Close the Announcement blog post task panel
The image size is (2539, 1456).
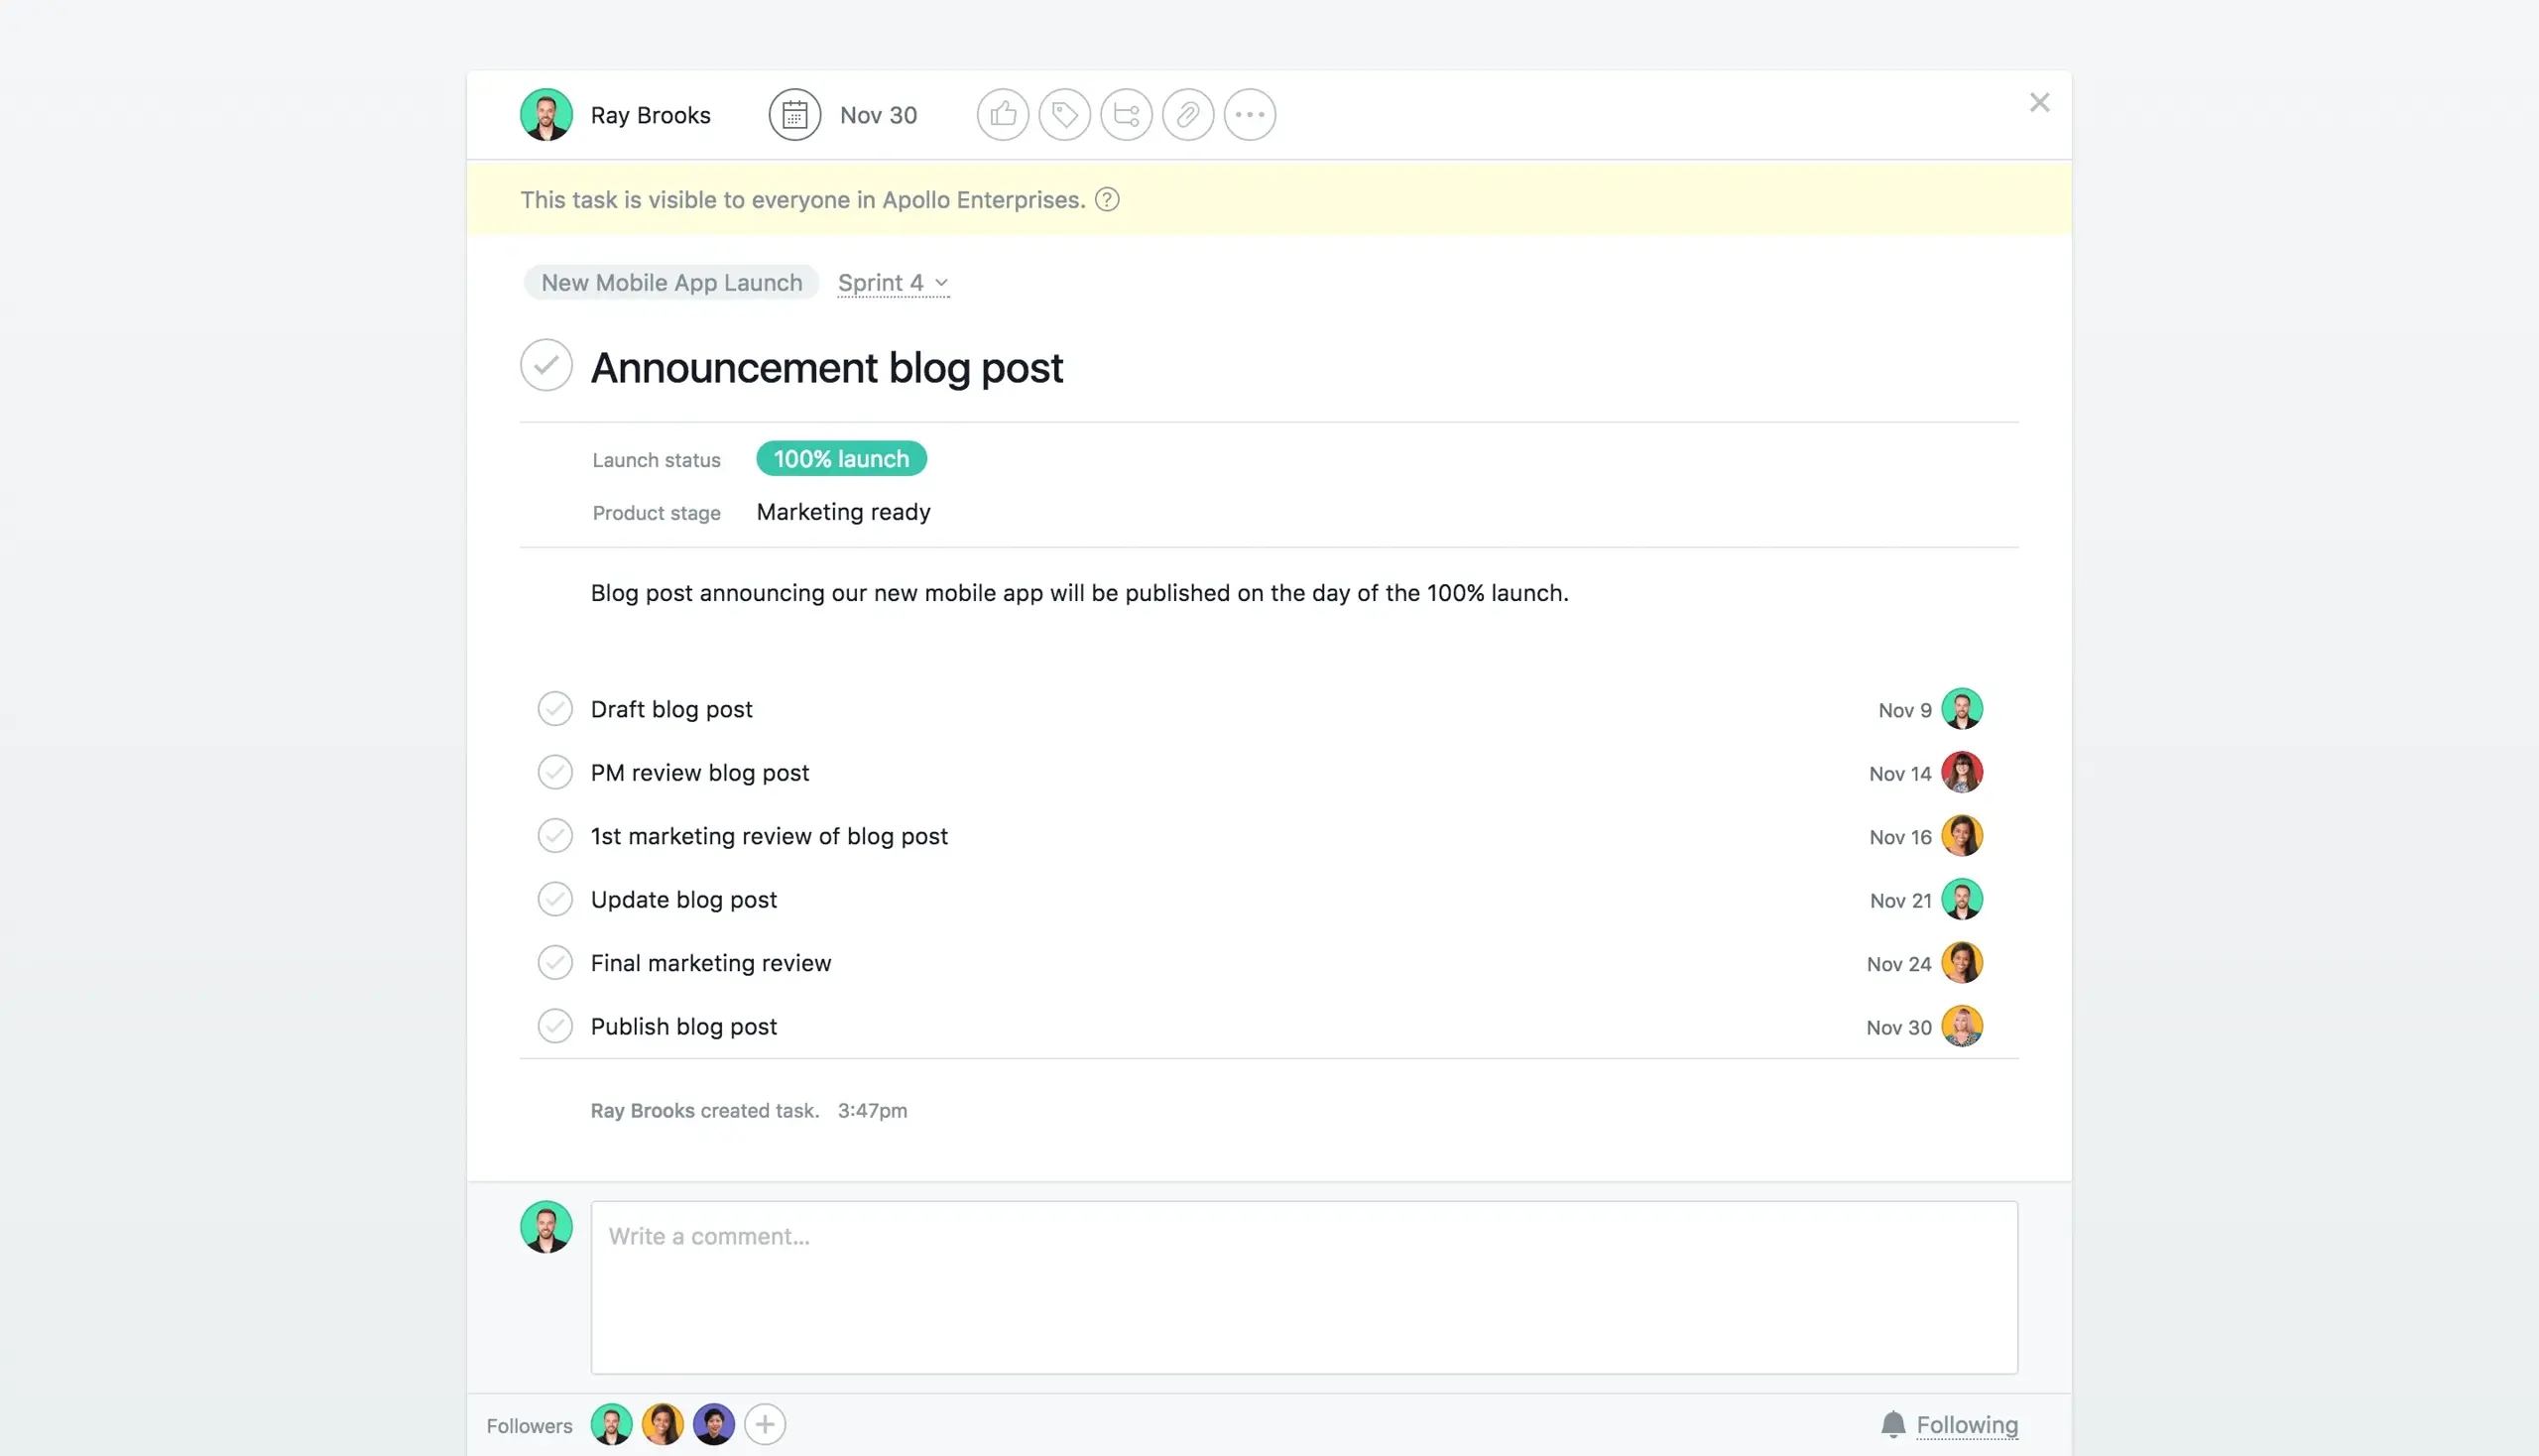[2038, 101]
